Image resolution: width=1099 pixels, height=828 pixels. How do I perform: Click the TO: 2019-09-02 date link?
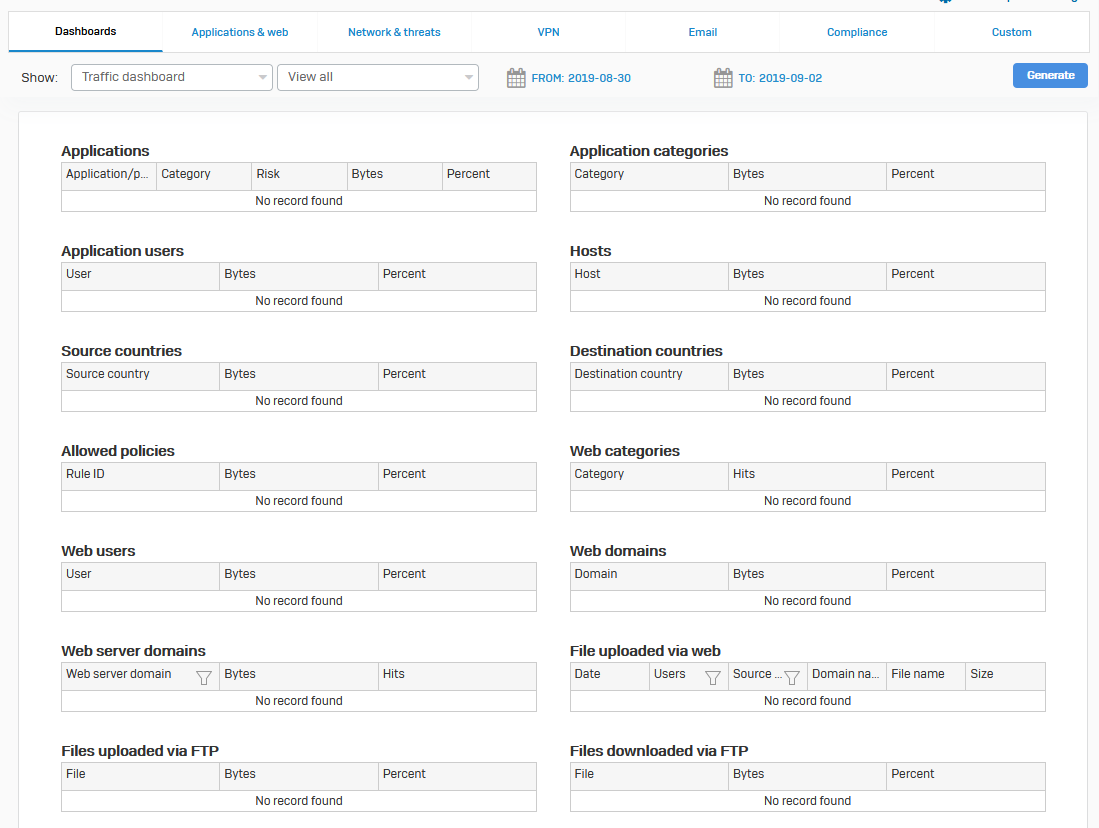click(x=780, y=78)
